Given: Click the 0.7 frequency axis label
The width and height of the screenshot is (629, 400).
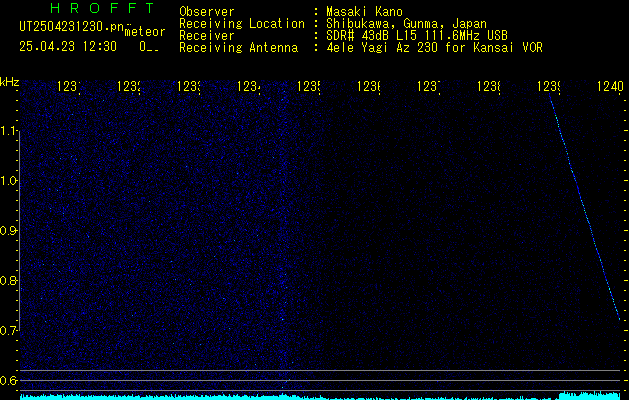Looking at the screenshot, I should coord(9,331).
